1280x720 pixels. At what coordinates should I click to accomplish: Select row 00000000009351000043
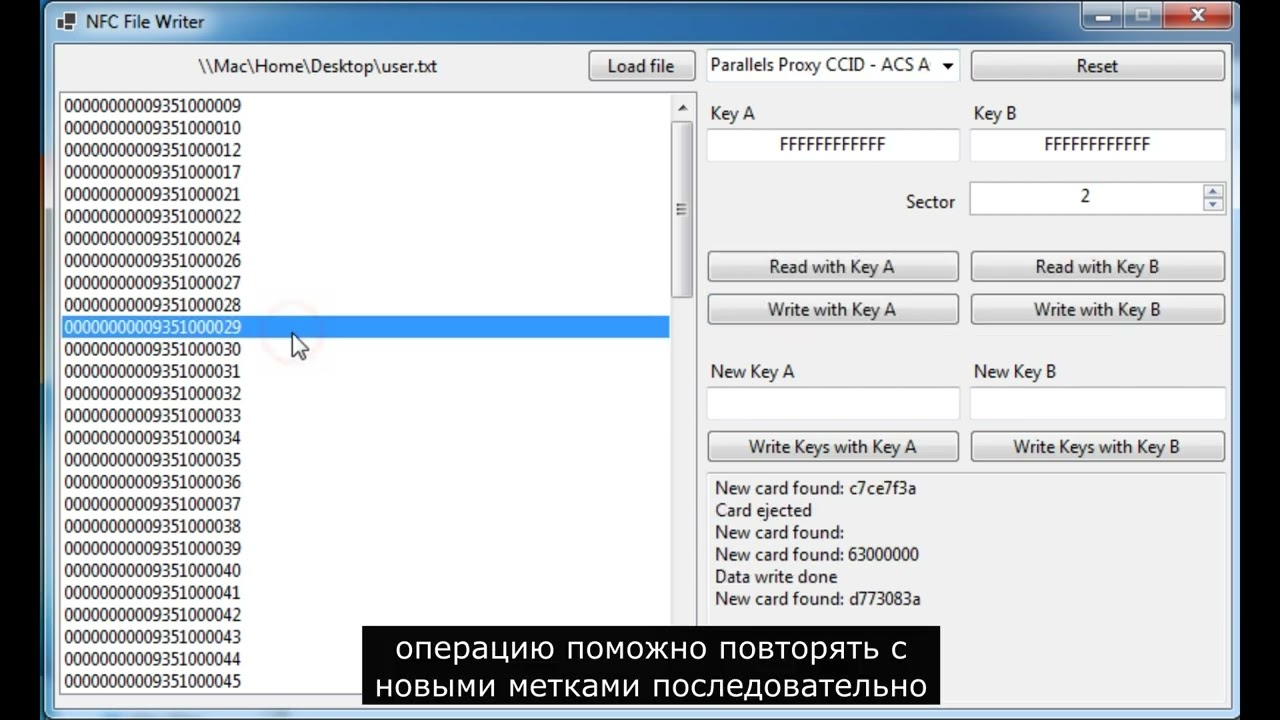(365, 637)
